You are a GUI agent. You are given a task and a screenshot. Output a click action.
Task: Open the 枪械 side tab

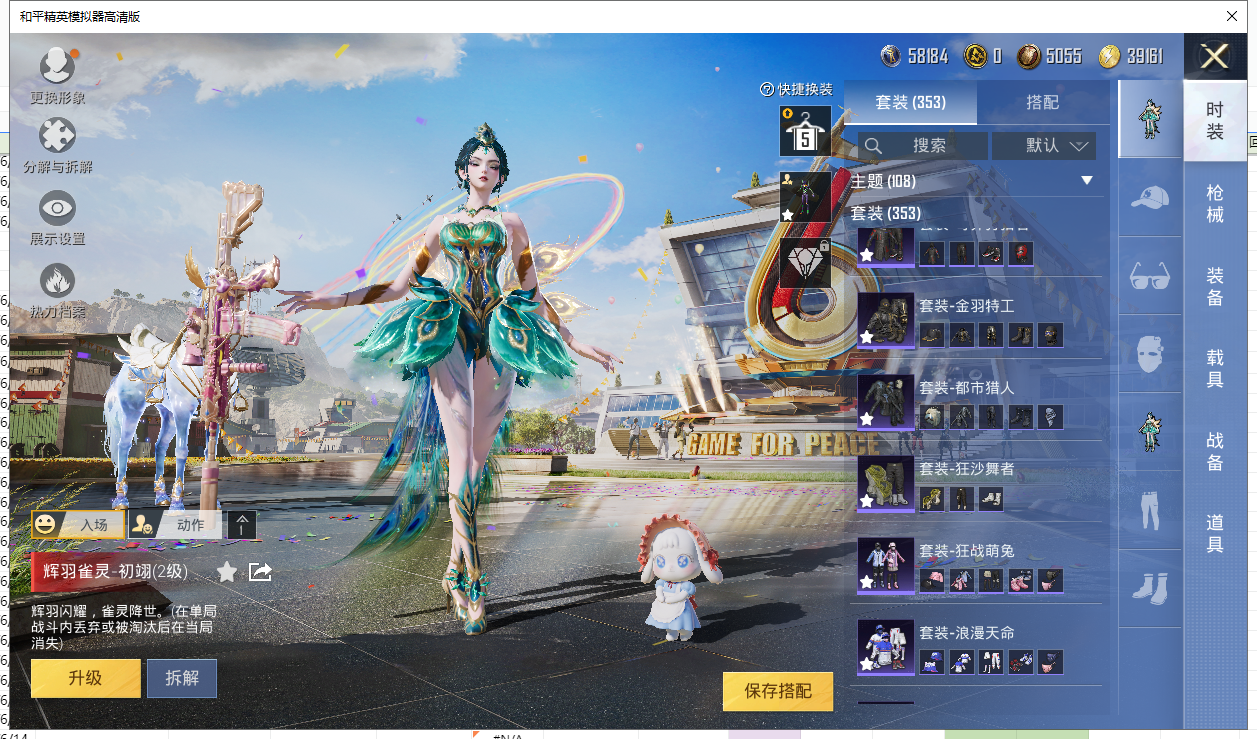coord(1215,202)
